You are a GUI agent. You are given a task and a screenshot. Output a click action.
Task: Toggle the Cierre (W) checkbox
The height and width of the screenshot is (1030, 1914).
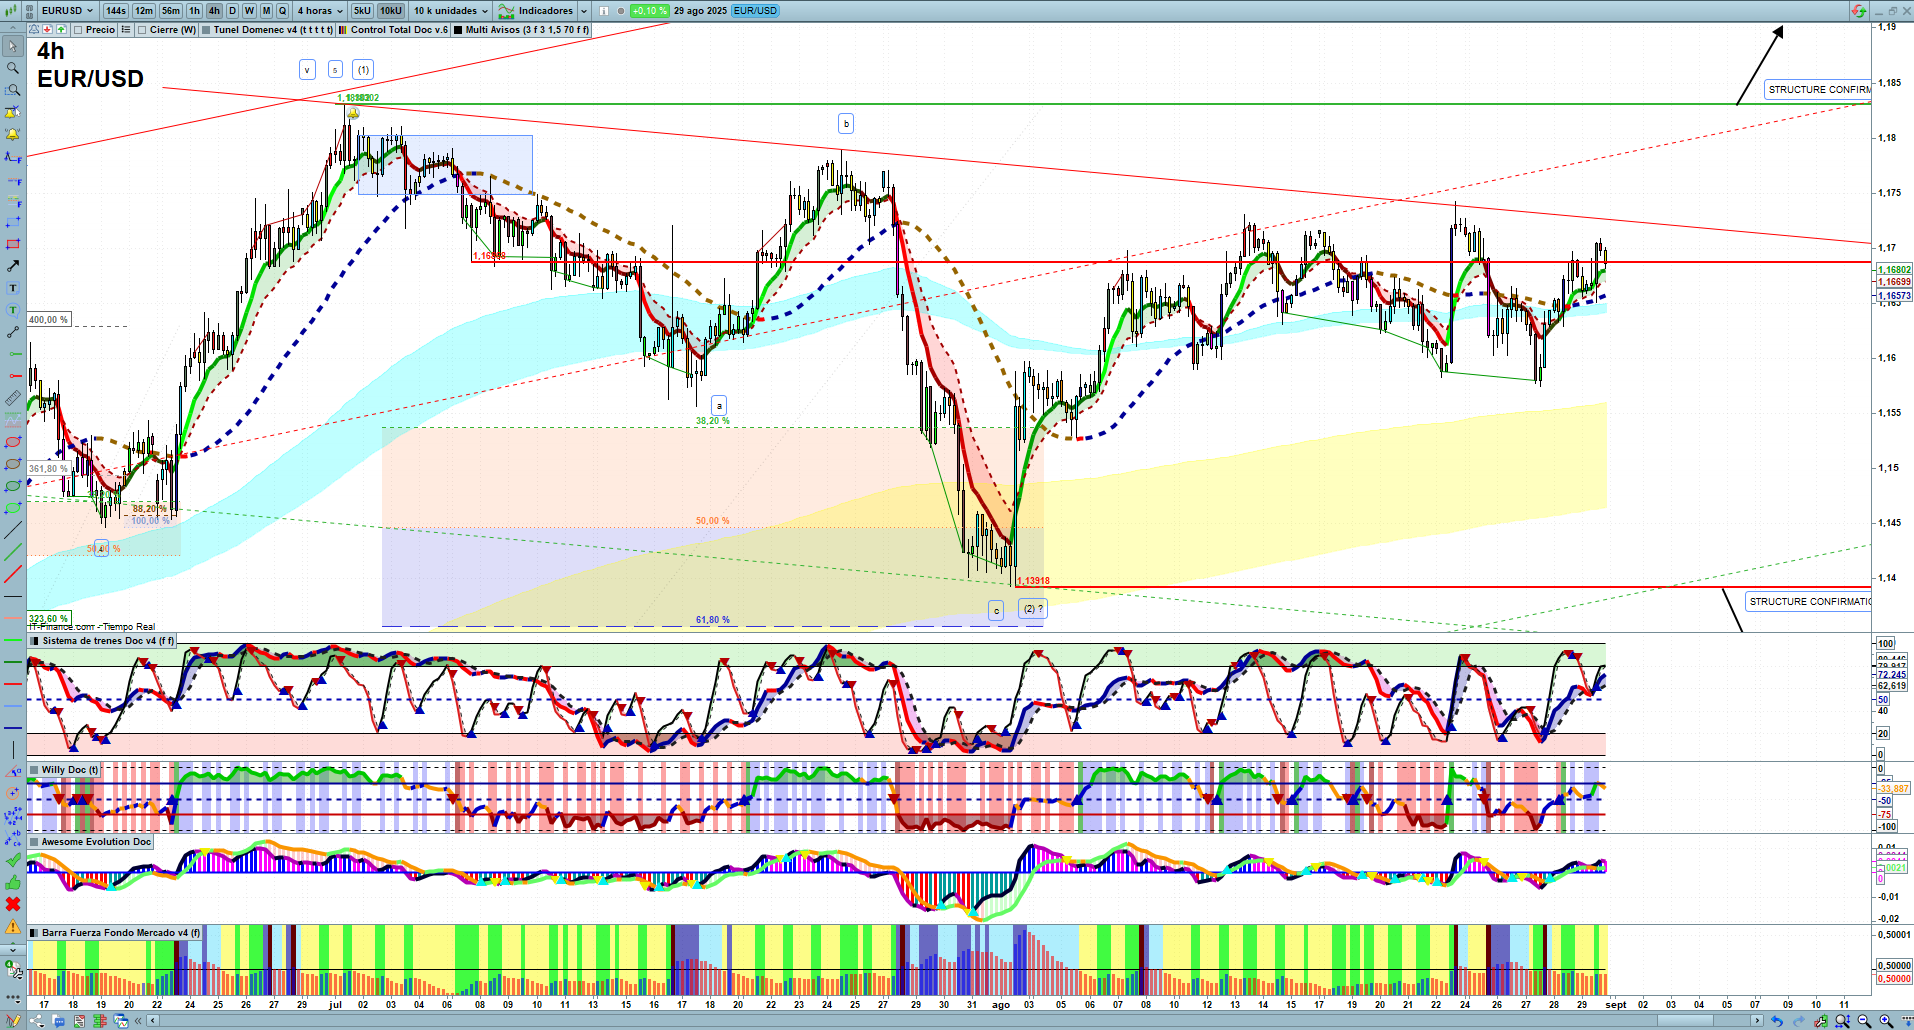pyautogui.click(x=142, y=30)
